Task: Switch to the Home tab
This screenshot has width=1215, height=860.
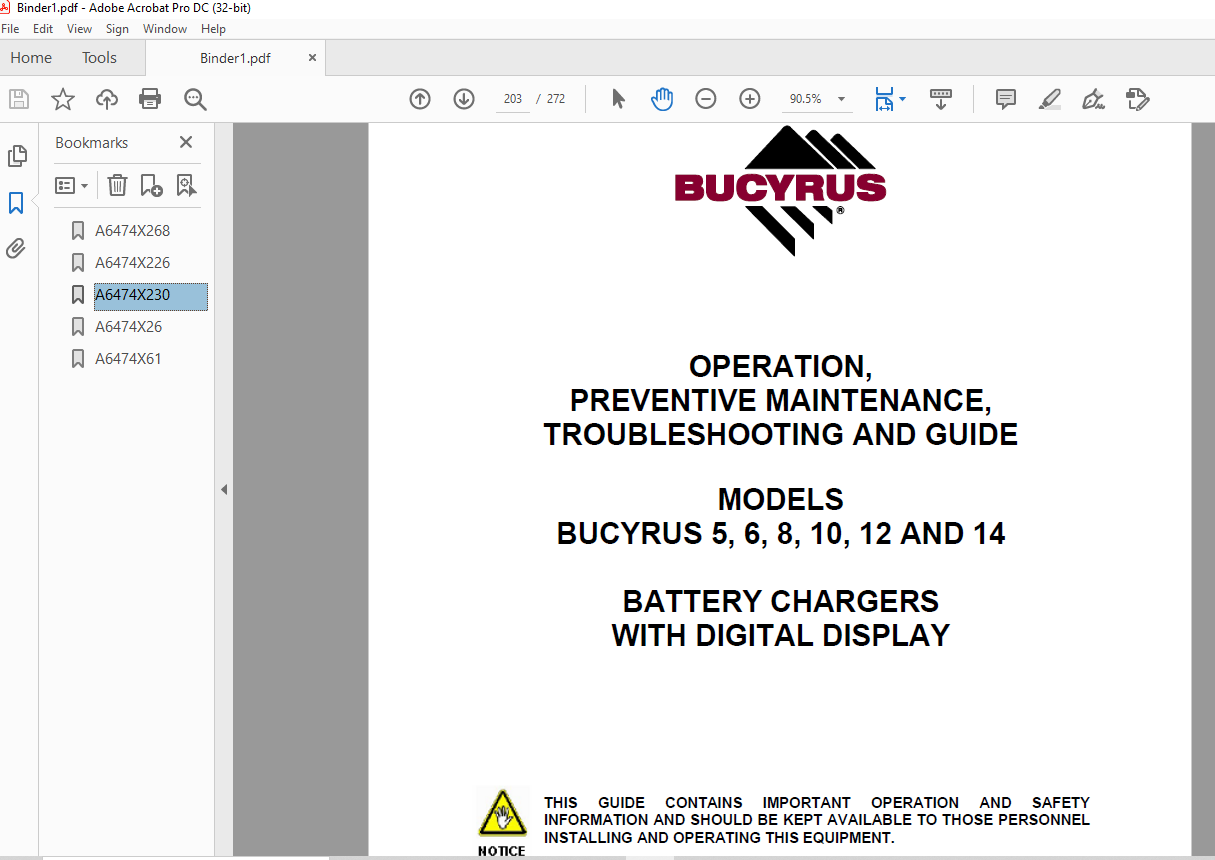Action: click(x=31, y=58)
